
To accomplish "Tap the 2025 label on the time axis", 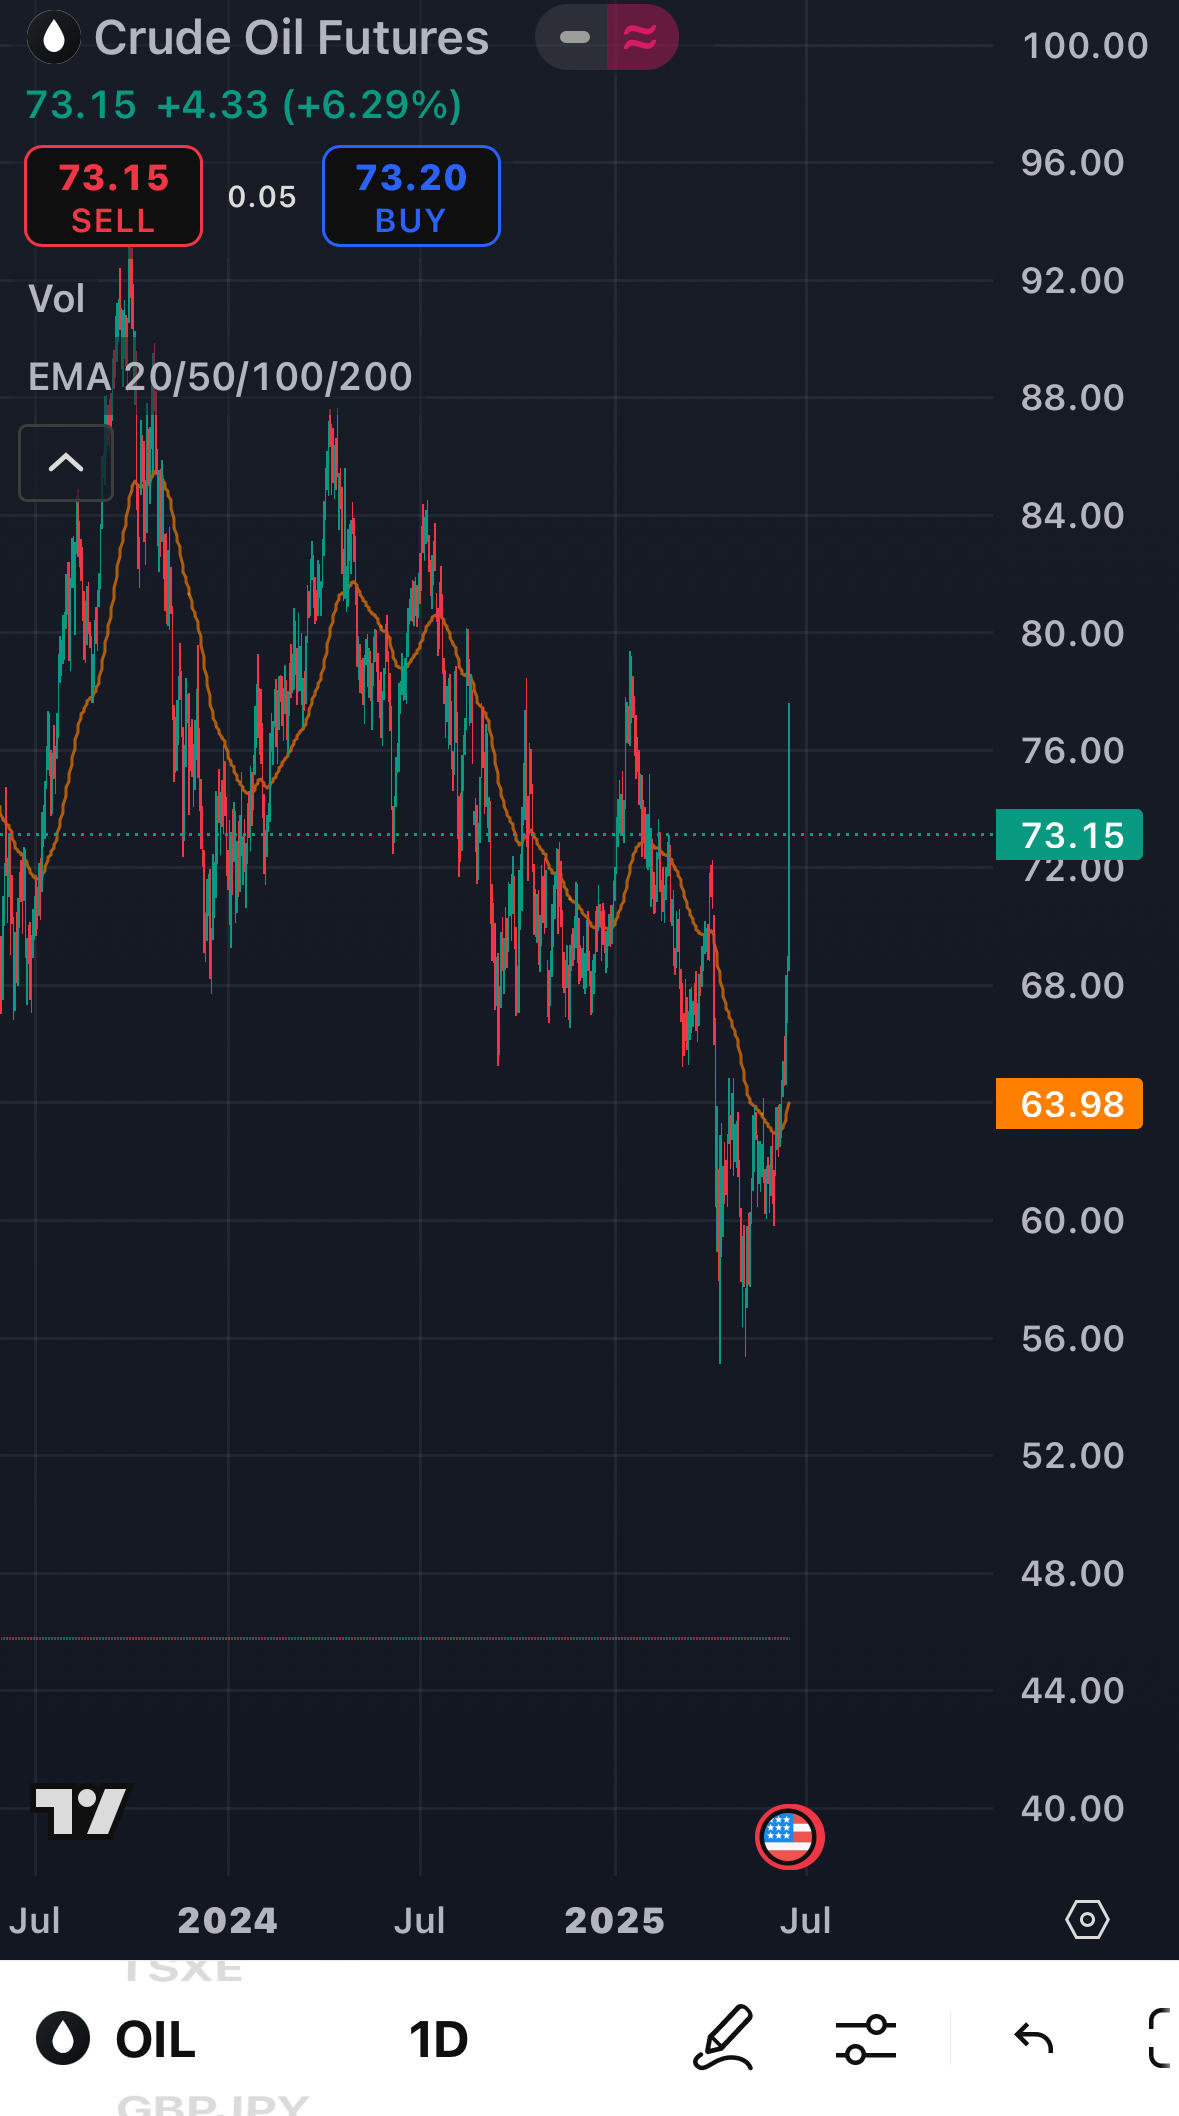I will (x=614, y=1920).
